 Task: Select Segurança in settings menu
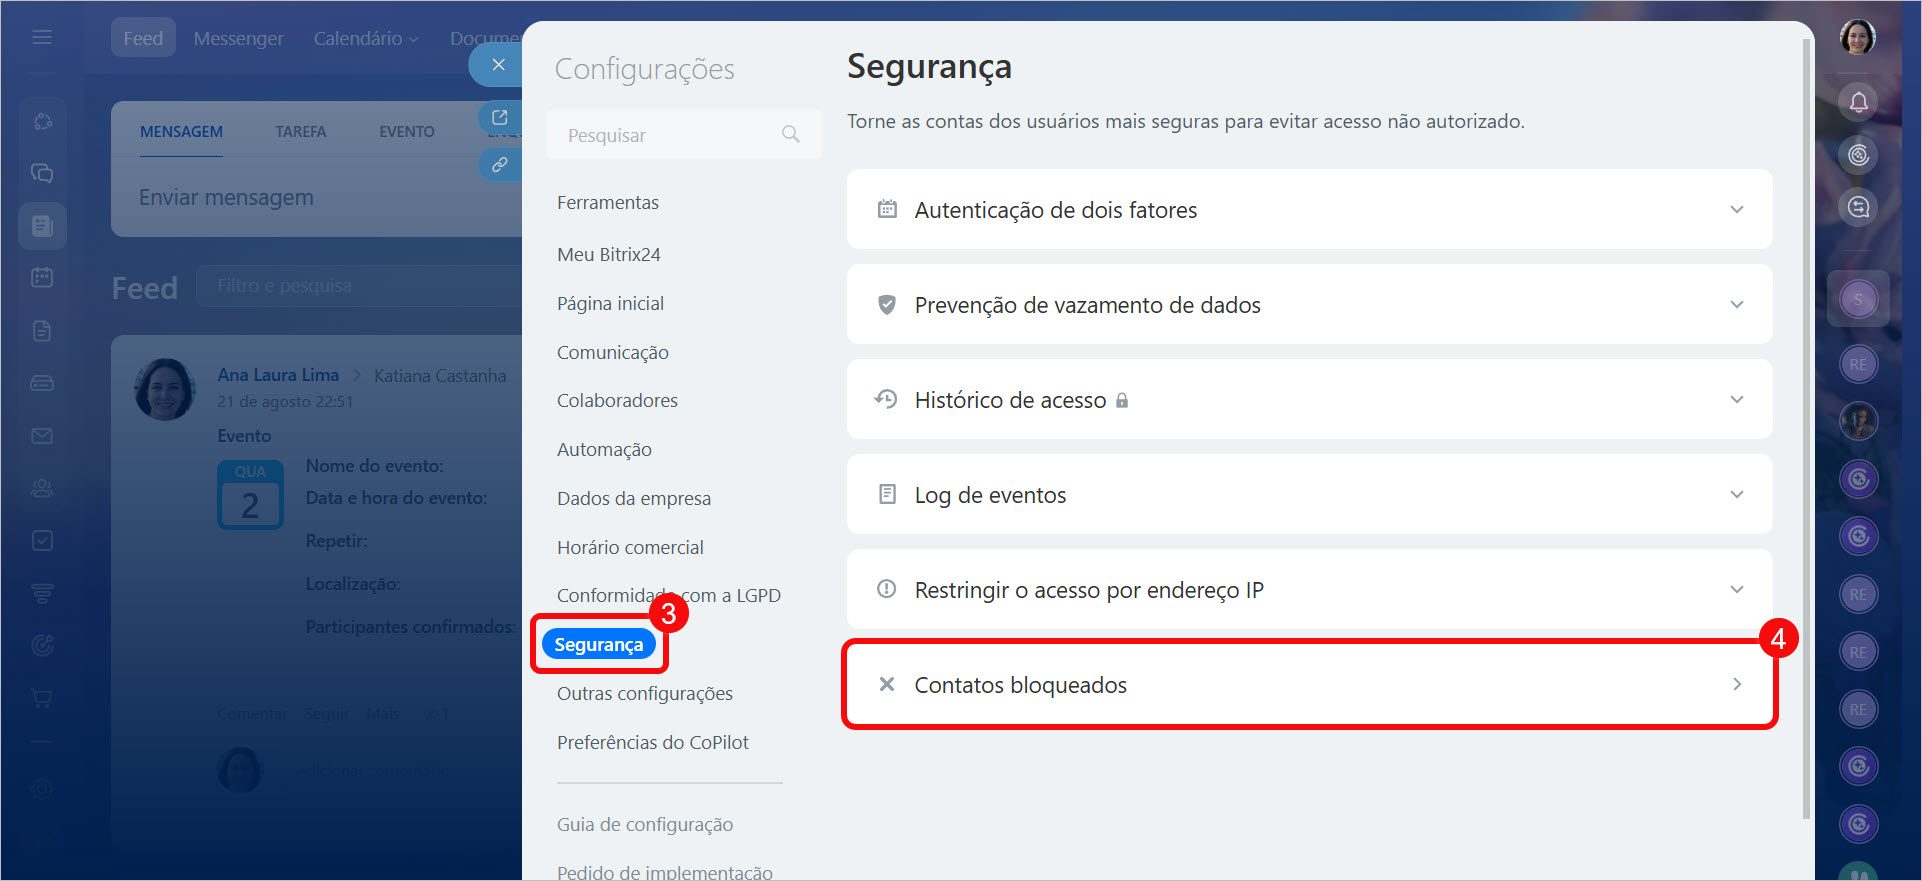(598, 645)
